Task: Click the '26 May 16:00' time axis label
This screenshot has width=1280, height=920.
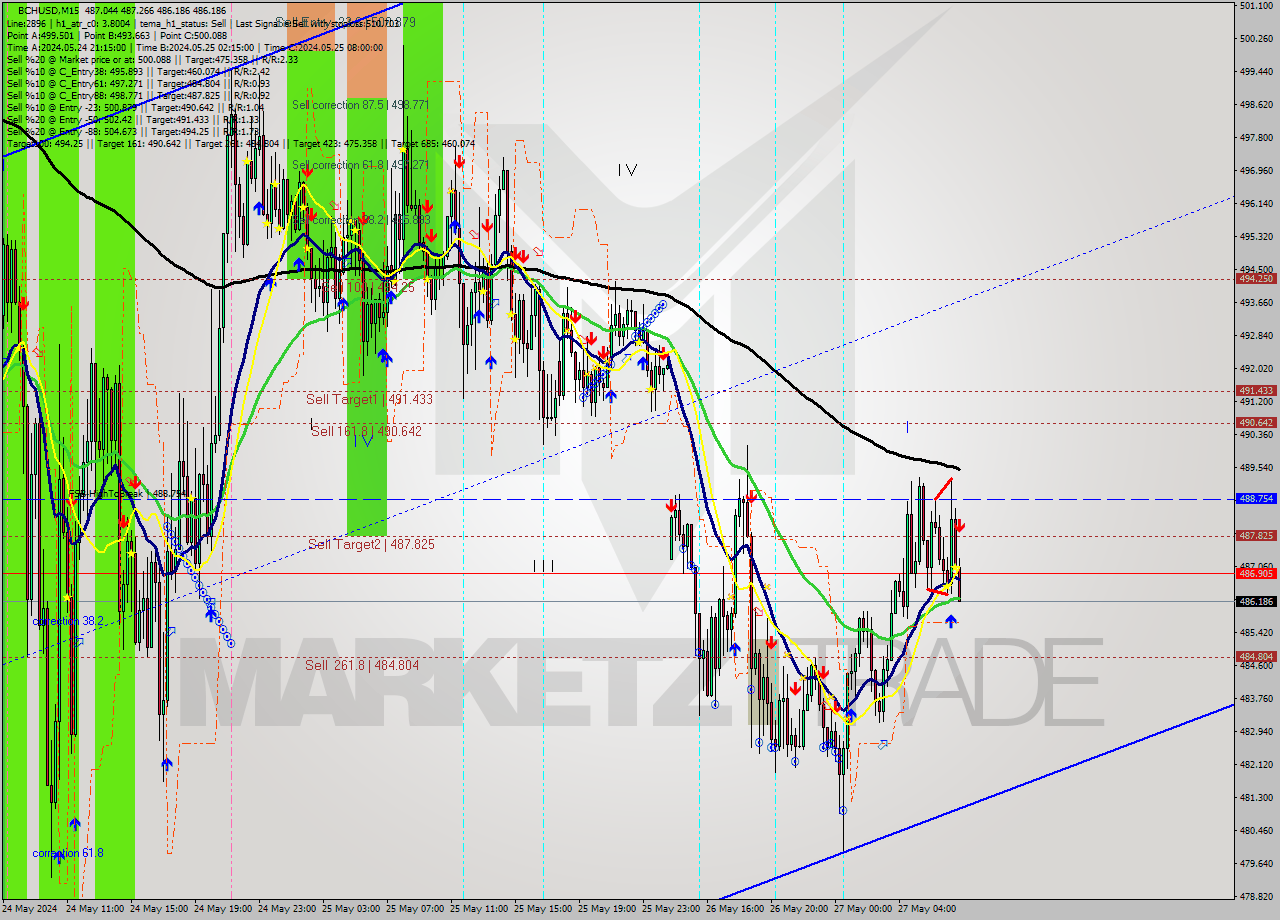Action: (x=737, y=909)
